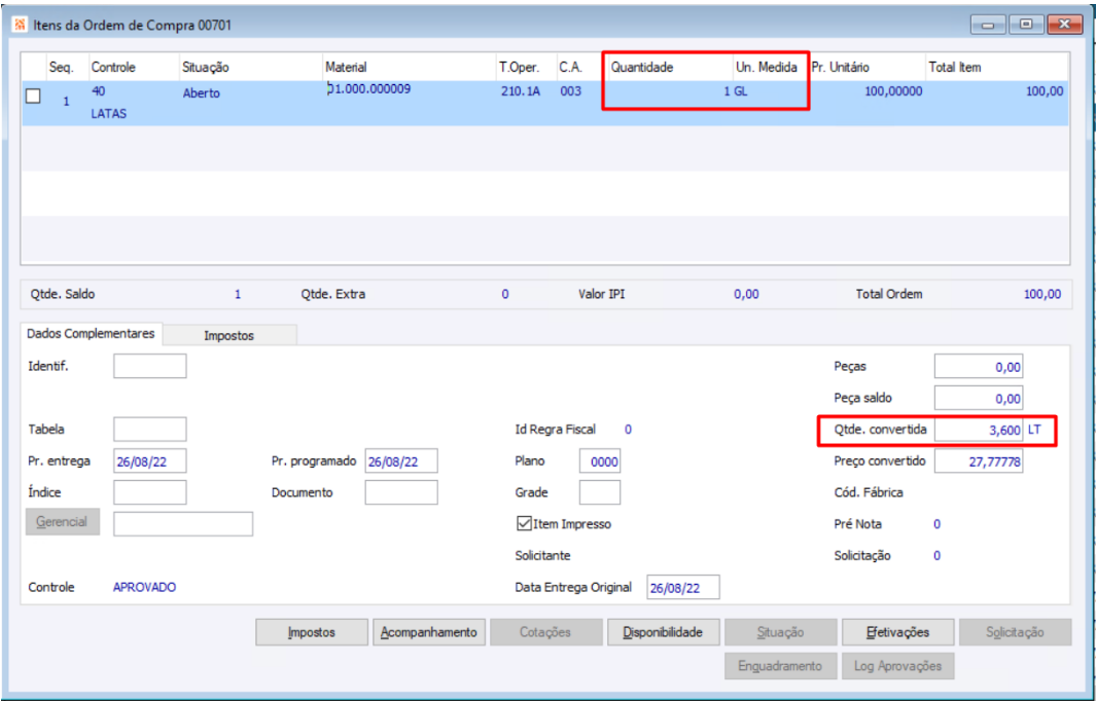Viewport: 1096px width, 701px height.
Task: Click the LATAS description in the row
Action: tap(109, 113)
